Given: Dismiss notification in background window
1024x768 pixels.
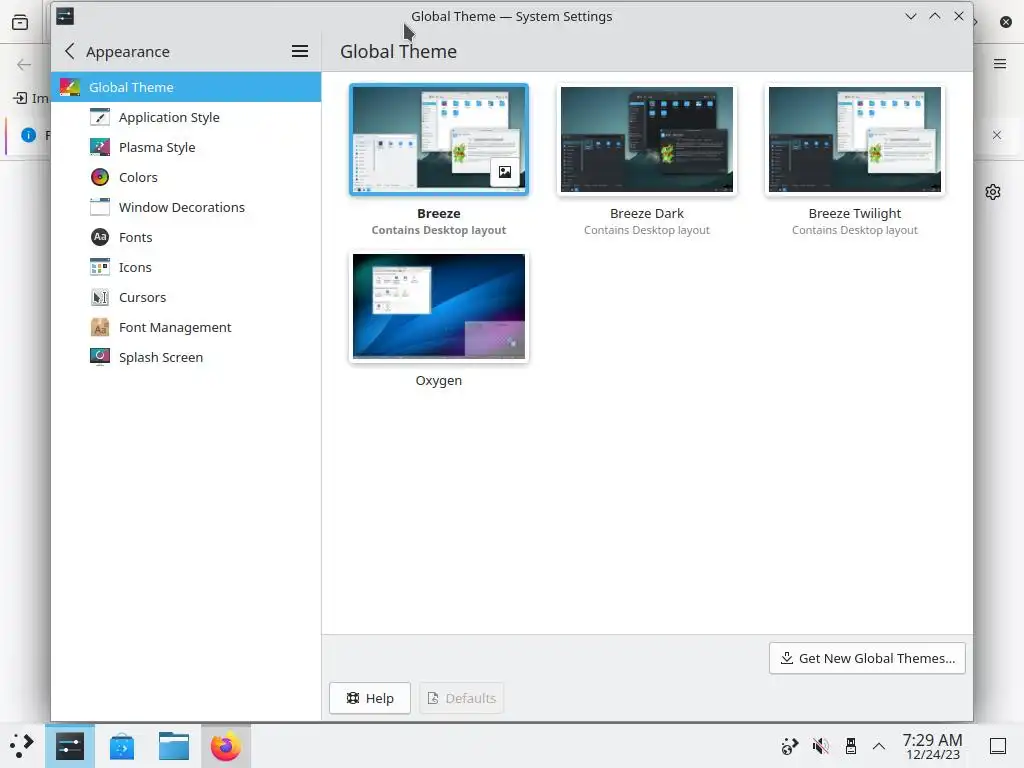Looking at the screenshot, I should [x=997, y=135].
